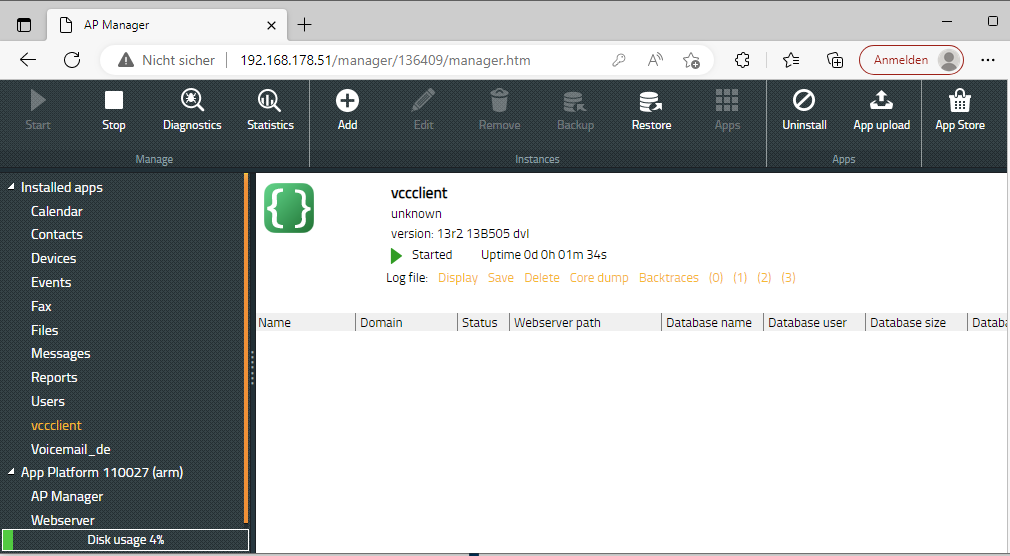Click the Core dump link

tap(599, 278)
